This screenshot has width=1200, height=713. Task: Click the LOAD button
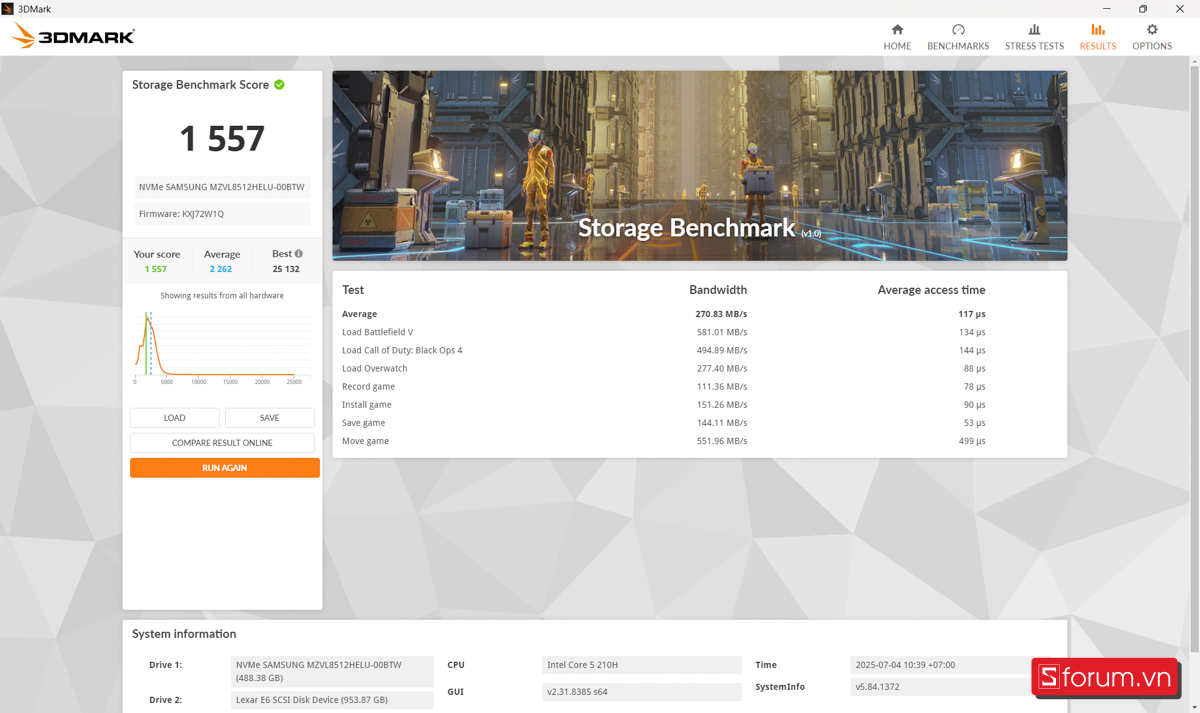pyautogui.click(x=175, y=418)
